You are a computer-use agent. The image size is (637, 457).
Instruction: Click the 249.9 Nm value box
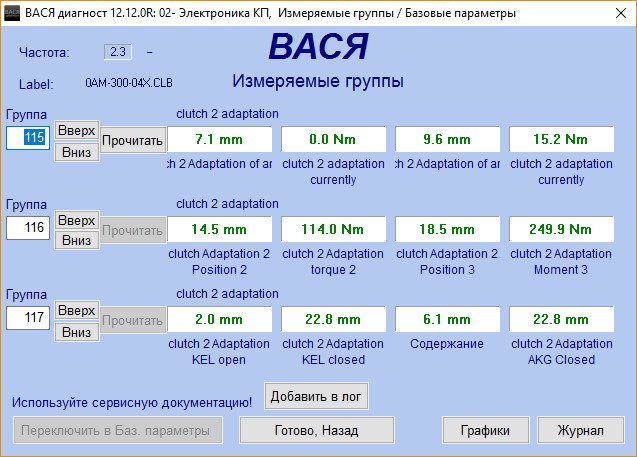pyautogui.click(x=561, y=229)
